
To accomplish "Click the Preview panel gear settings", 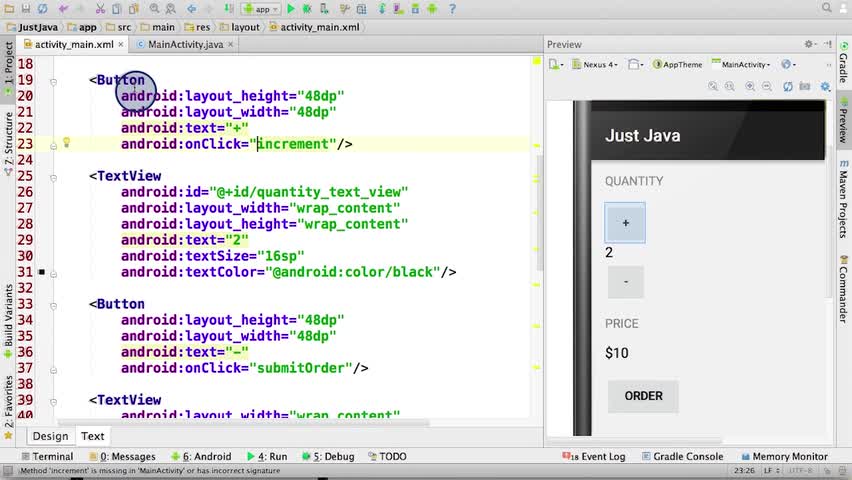I will 809,44.
